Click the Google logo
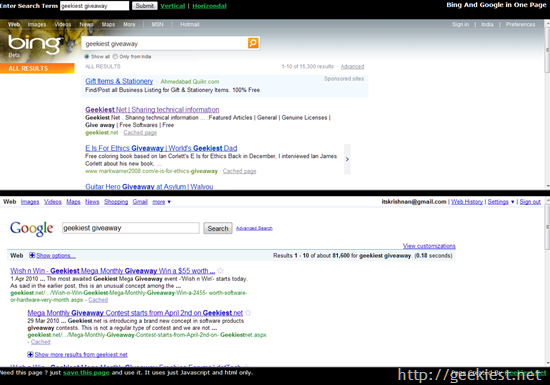The width and height of the screenshot is (550, 385). point(32,229)
